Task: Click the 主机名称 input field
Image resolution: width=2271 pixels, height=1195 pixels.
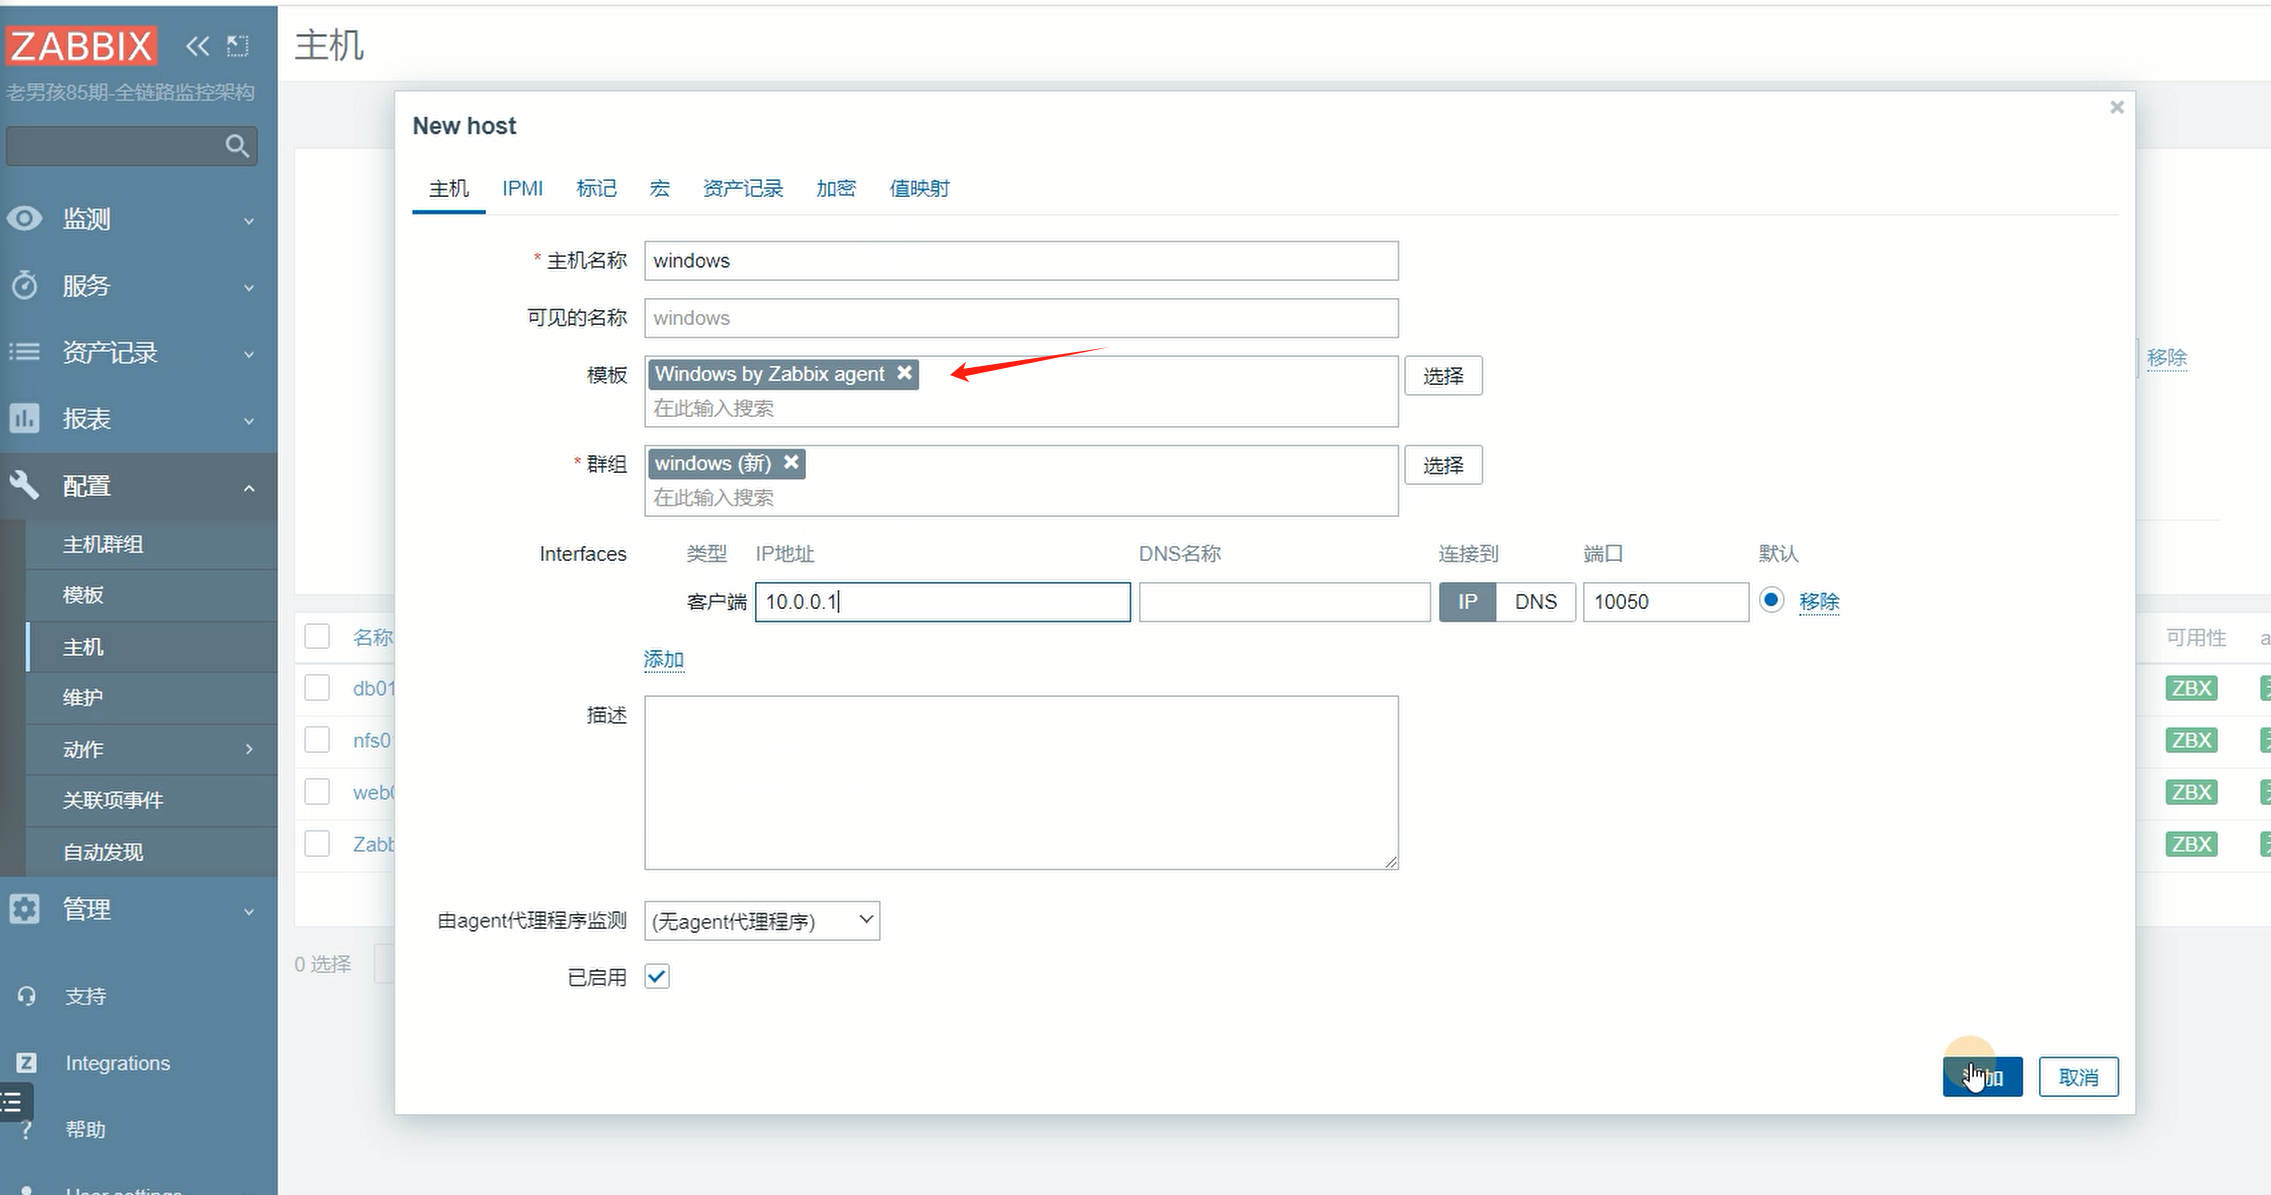Action: [x=1021, y=261]
